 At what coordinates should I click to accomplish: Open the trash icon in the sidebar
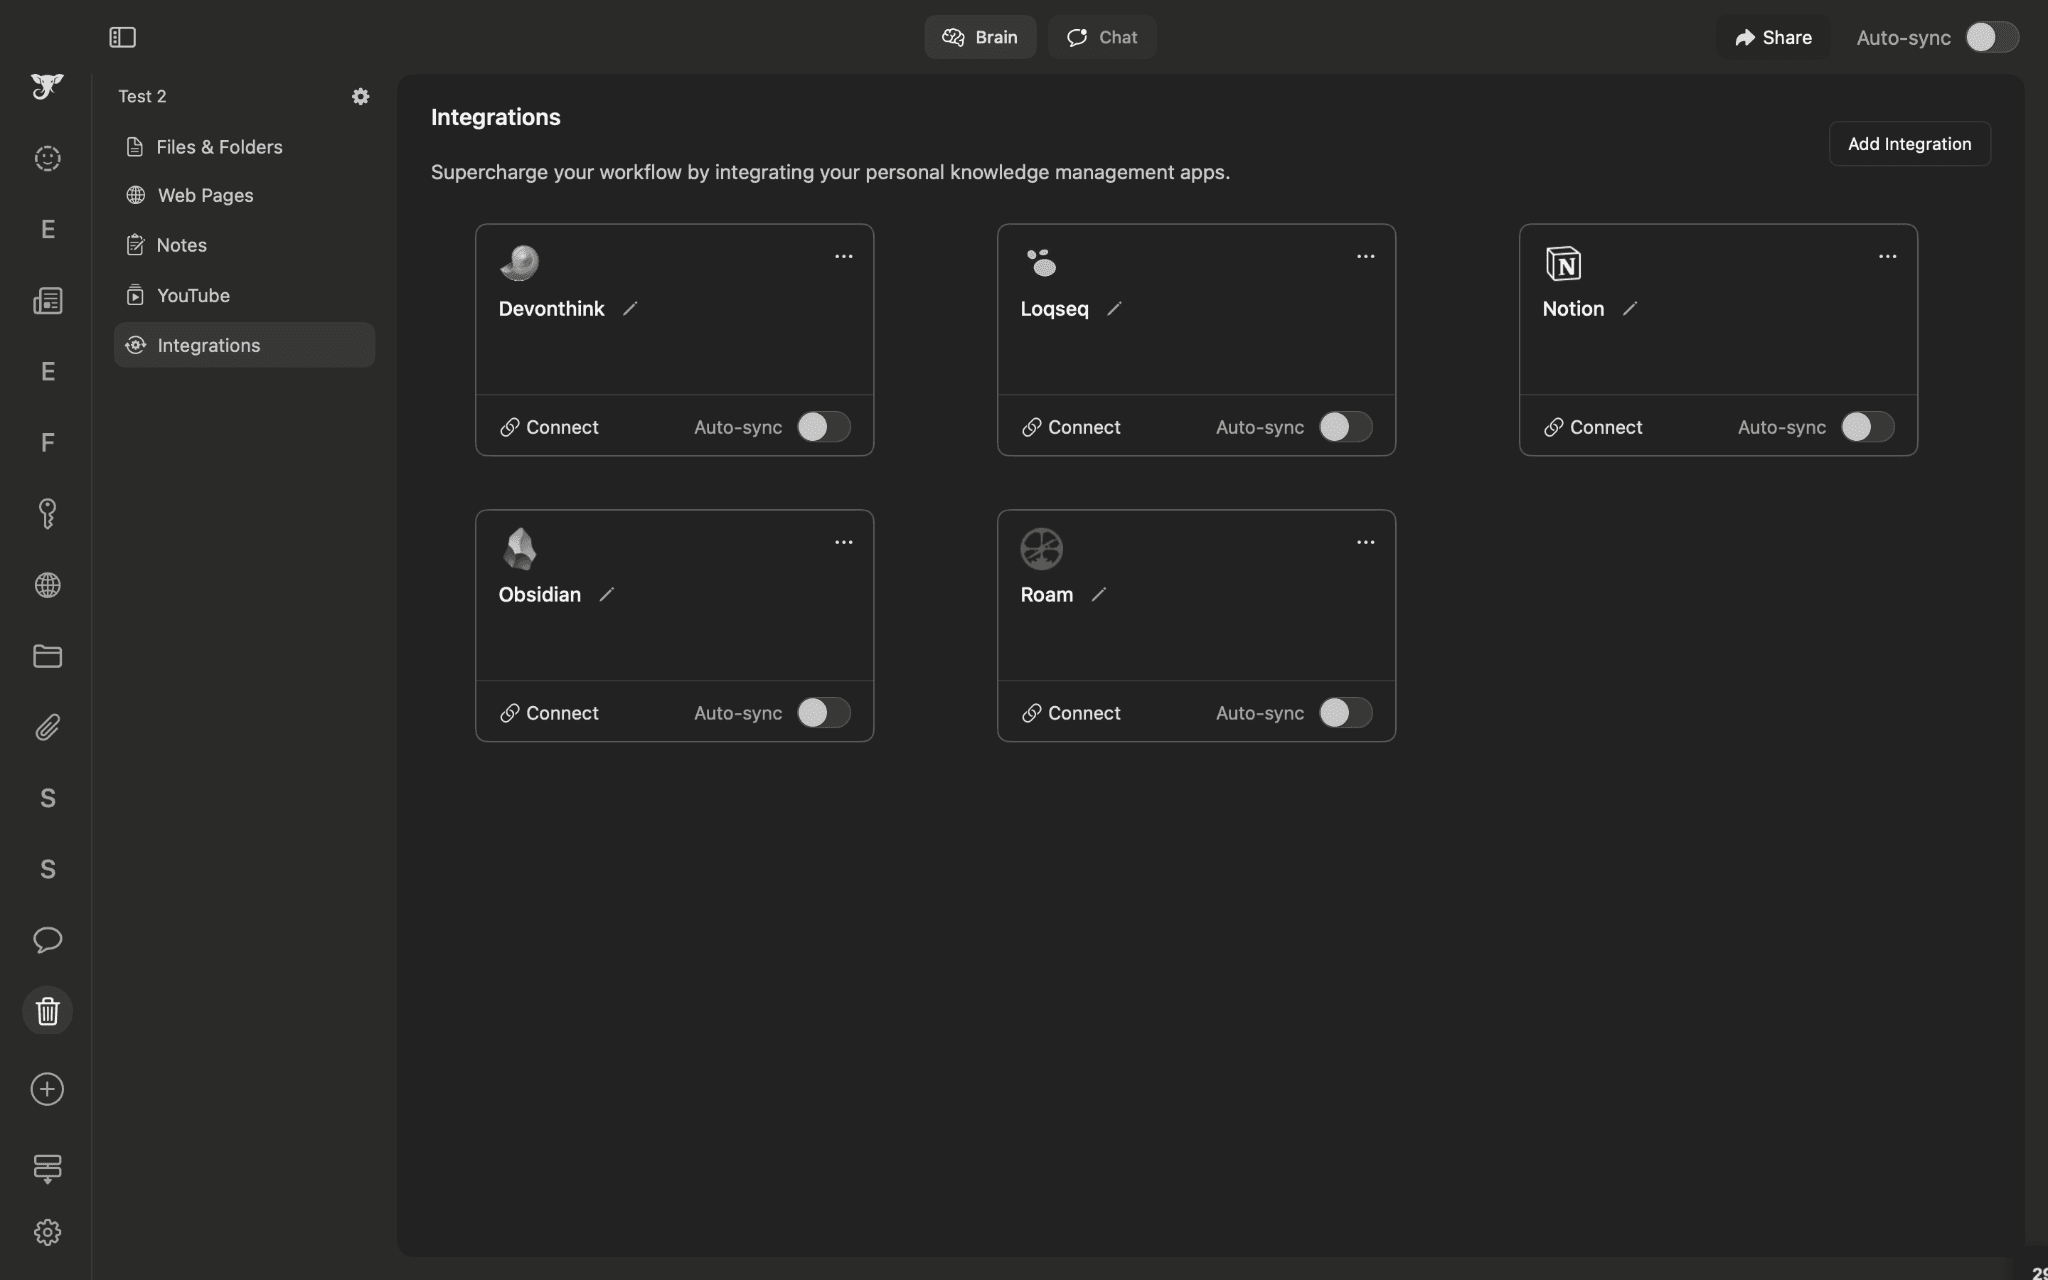[x=47, y=1011]
